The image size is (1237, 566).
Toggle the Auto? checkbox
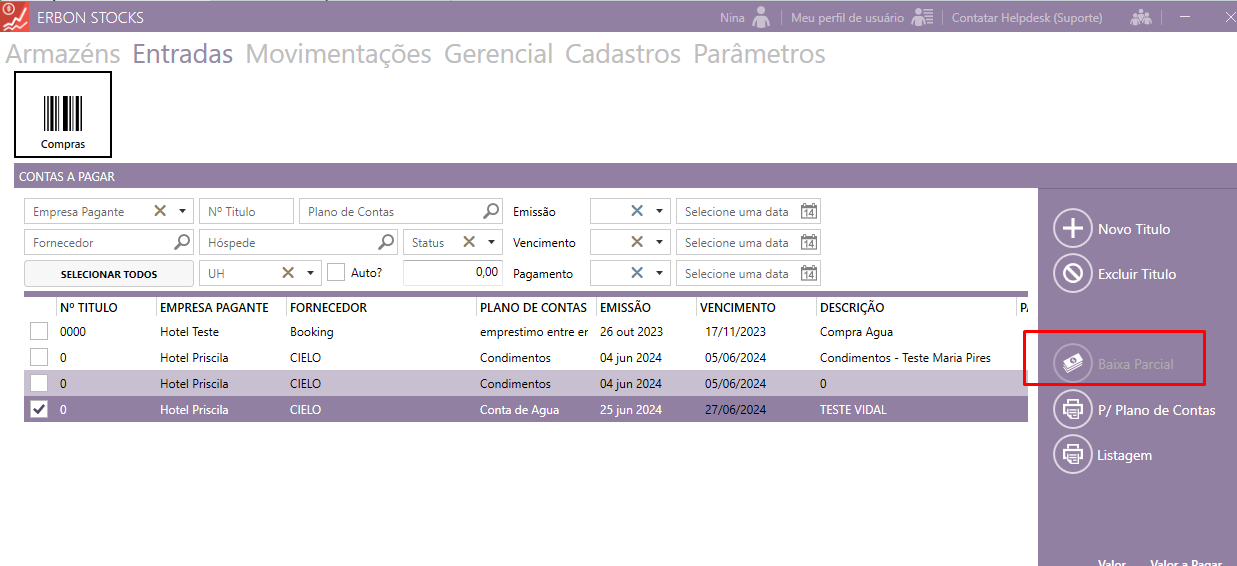pos(337,272)
